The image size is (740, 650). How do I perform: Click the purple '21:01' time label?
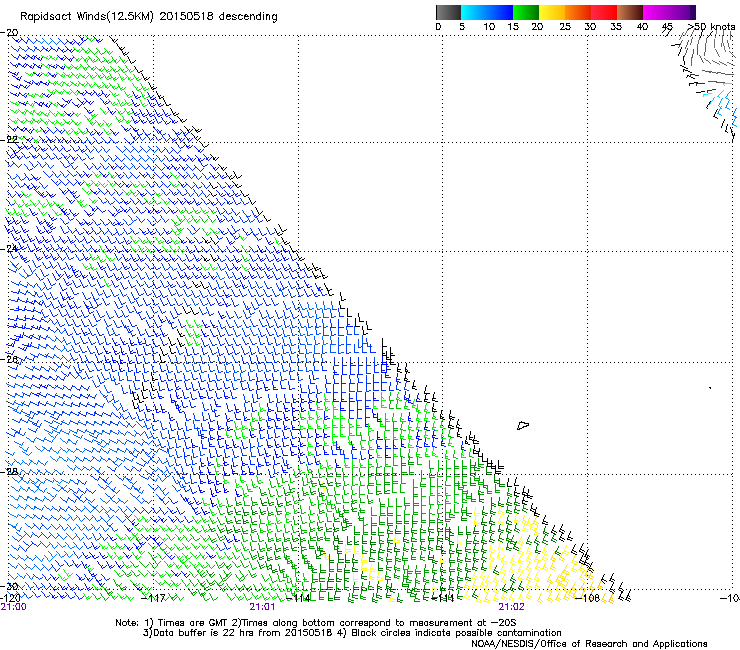click(262, 607)
